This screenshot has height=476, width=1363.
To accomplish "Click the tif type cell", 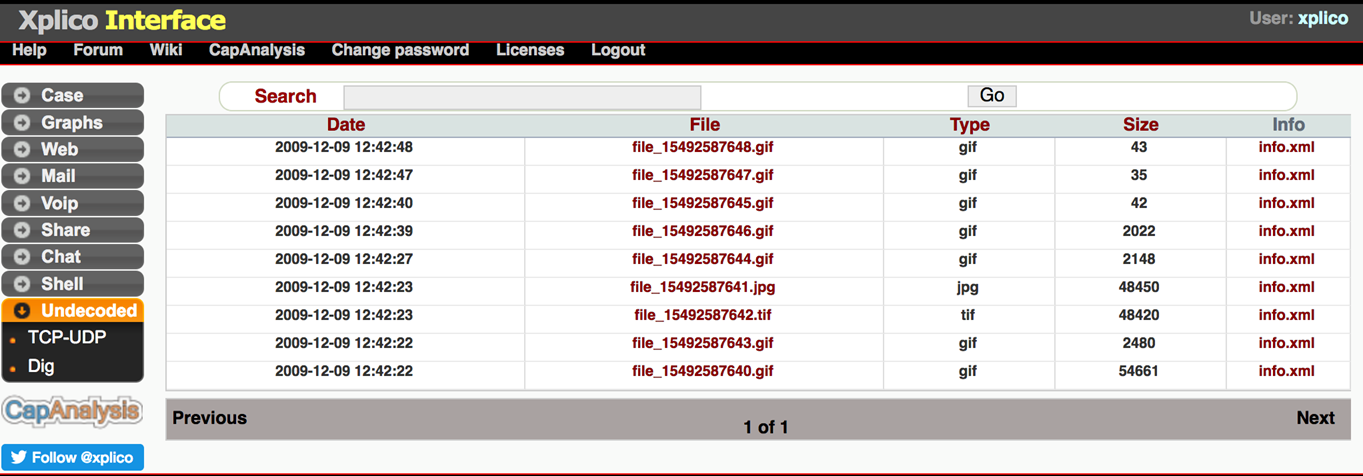I will (x=967, y=315).
